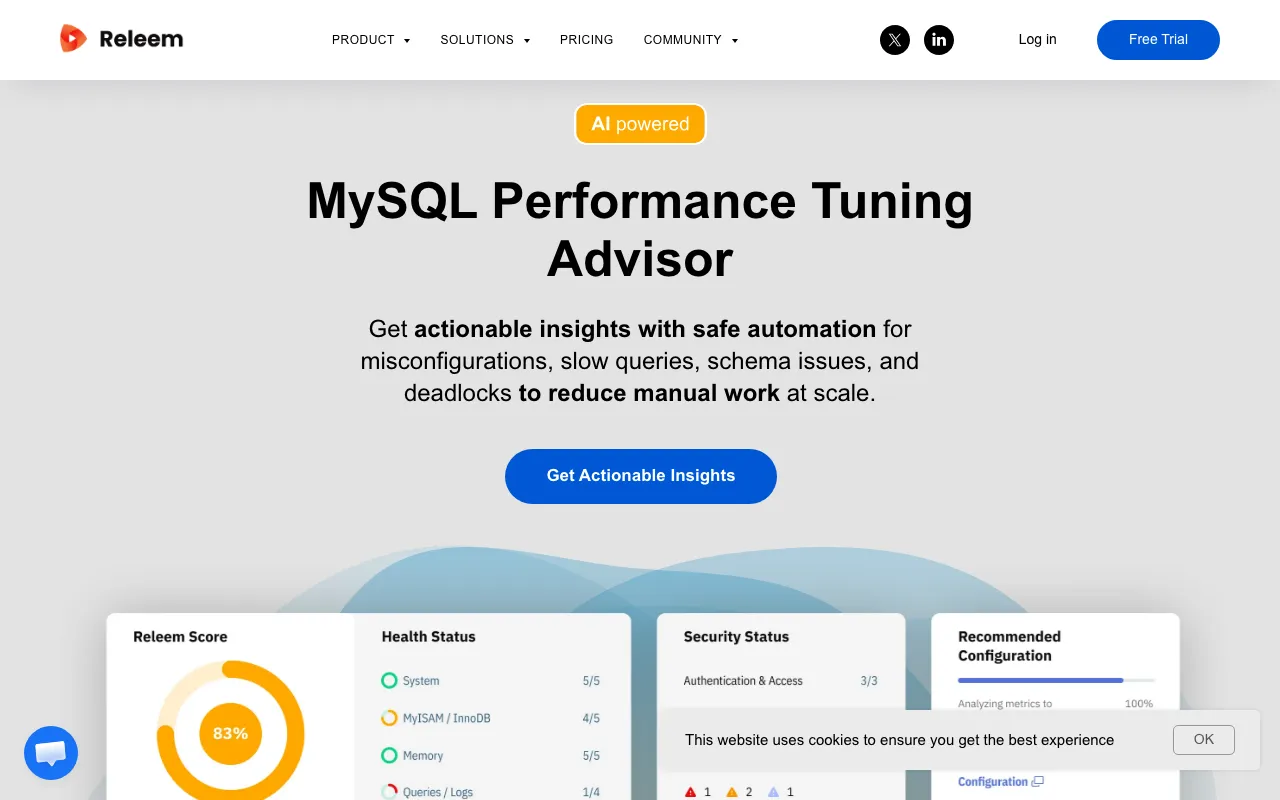Click the red warning triangle in Security Status
This screenshot has width=1280, height=800.
[x=690, y=792]
